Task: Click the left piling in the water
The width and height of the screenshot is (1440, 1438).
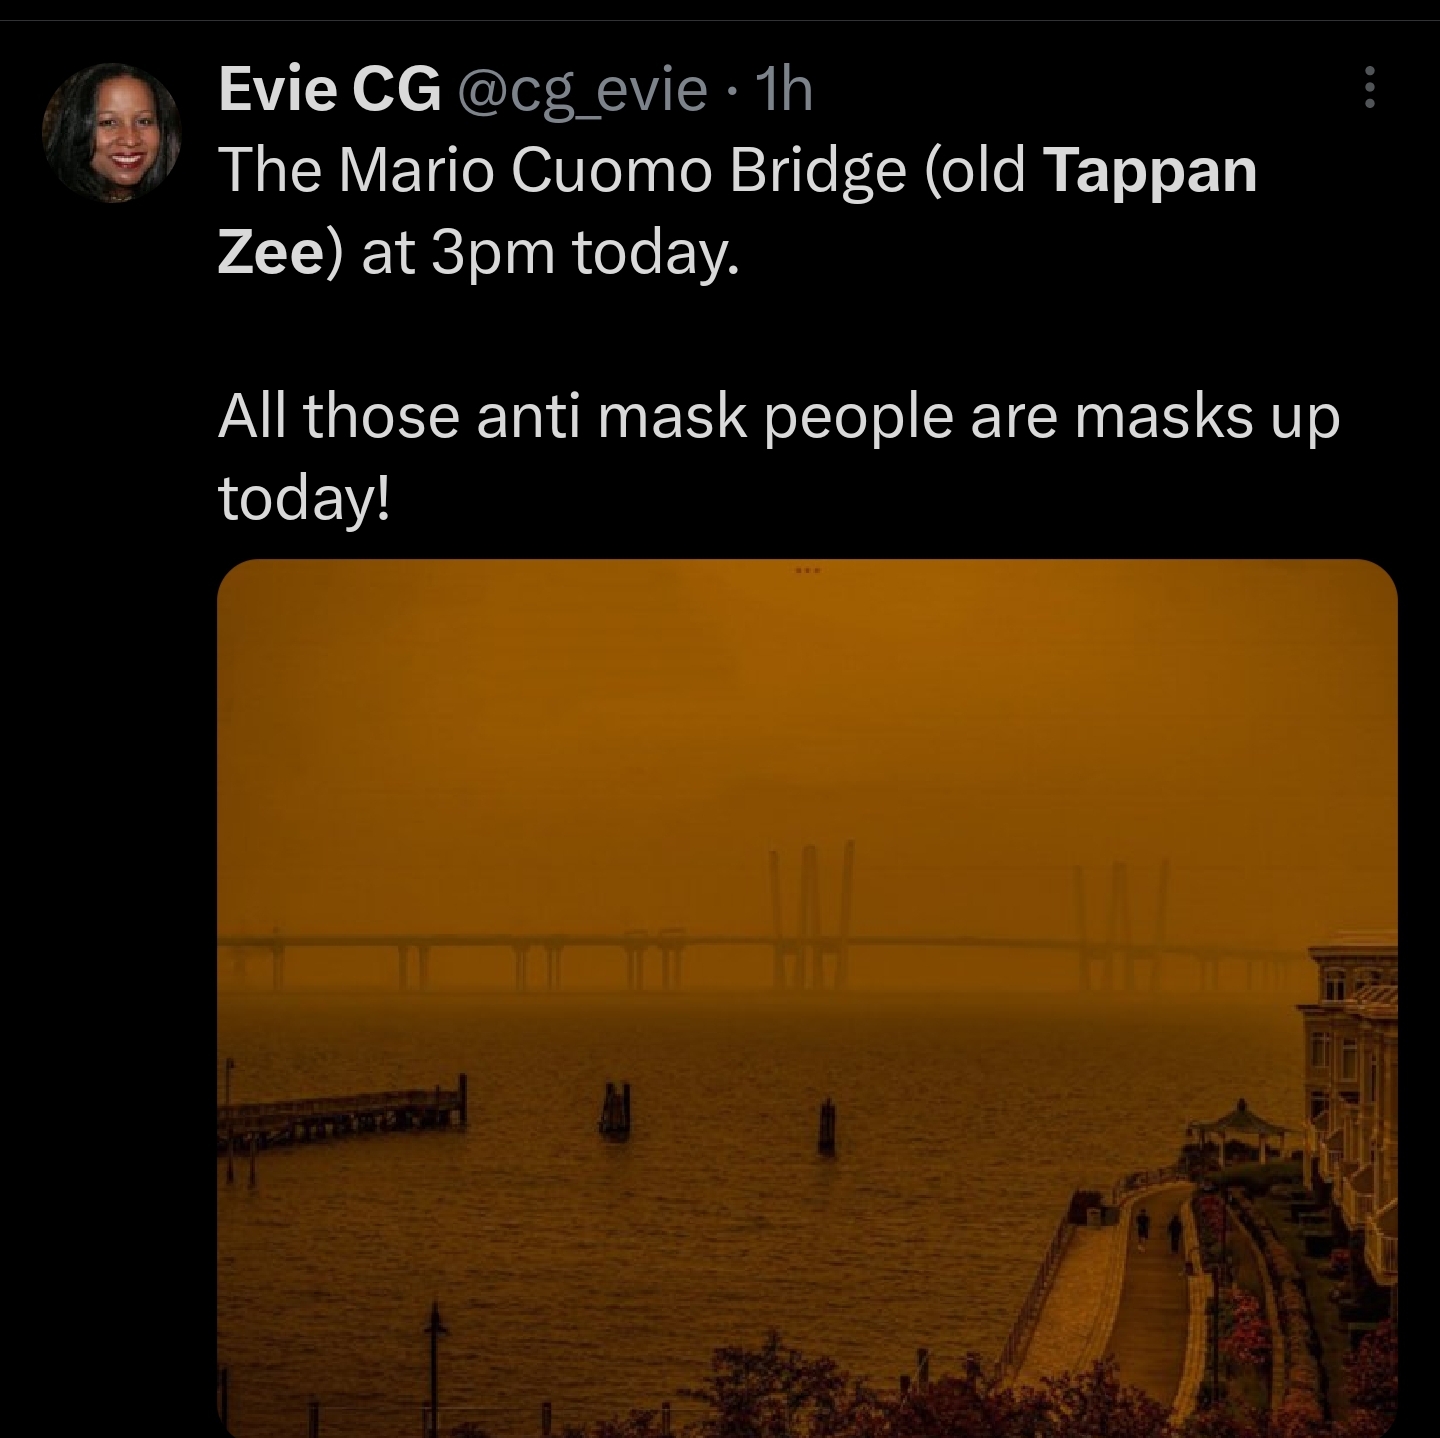Action: (615, 1108)
